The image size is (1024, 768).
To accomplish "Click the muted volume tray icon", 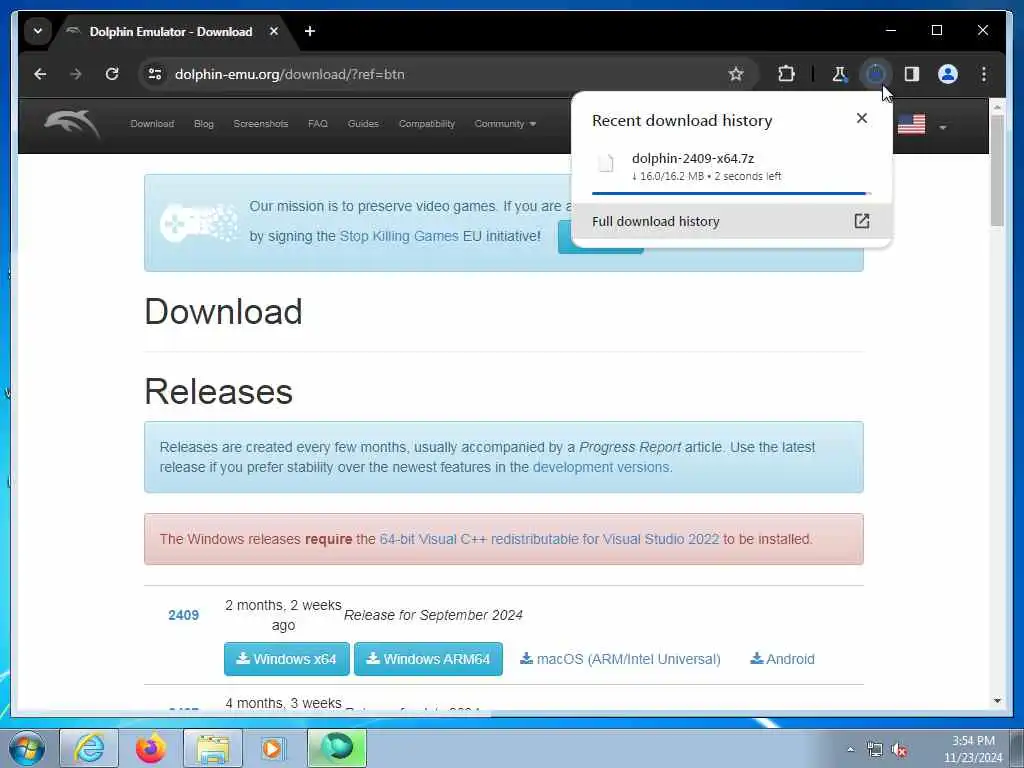I will tap(899, 750).
